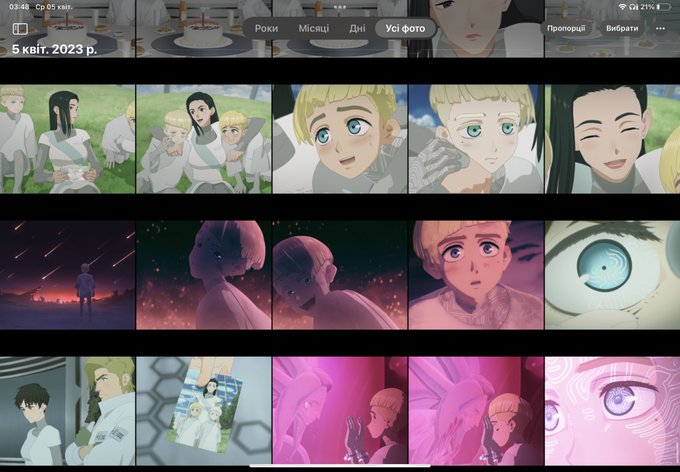Open photo of woman sitting on grass with children
The width and height of the screenshot is (680, 472).
click(x=67, y=139)
